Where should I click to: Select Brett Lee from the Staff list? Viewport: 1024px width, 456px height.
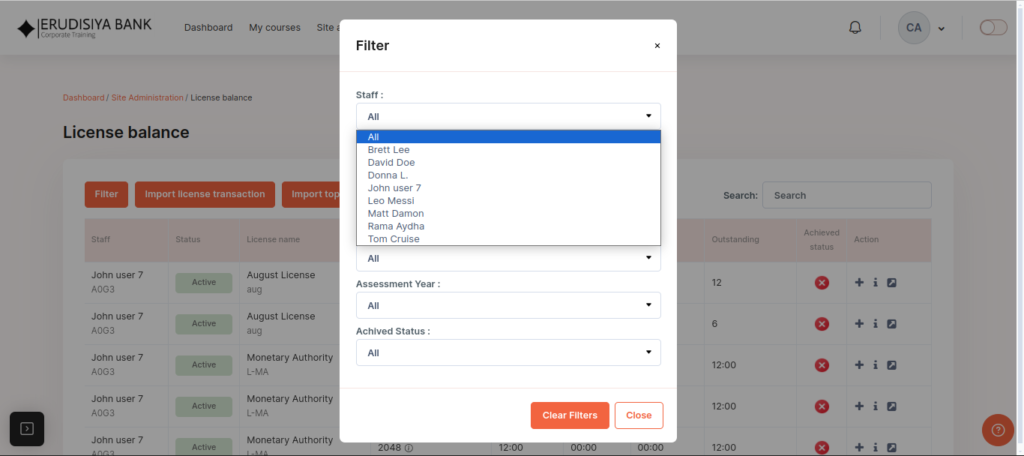(389, 150)
